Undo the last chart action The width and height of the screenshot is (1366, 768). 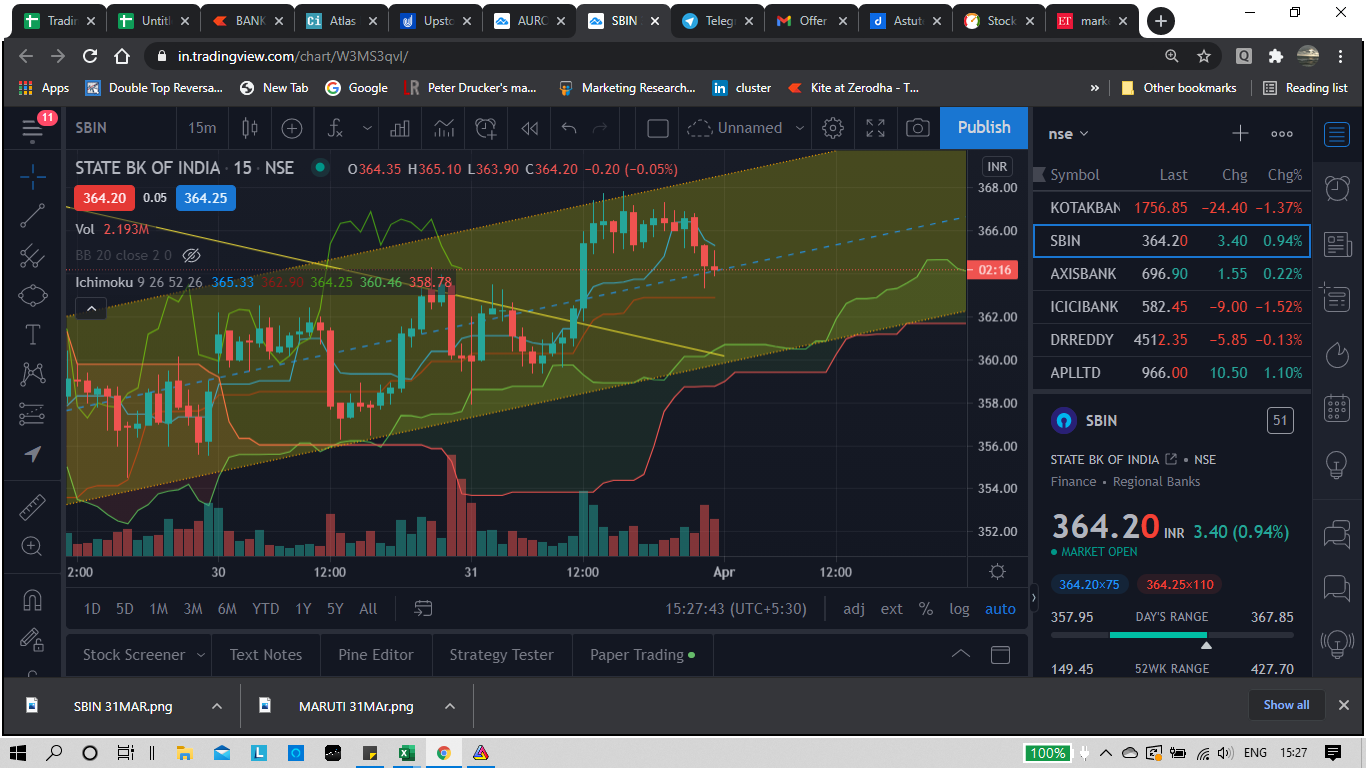click(x=569, y=128)
